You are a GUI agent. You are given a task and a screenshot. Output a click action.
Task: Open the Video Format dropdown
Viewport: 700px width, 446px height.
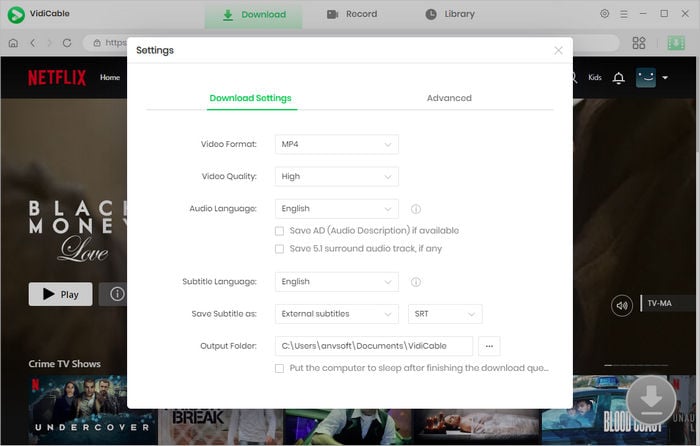point(337,144)
